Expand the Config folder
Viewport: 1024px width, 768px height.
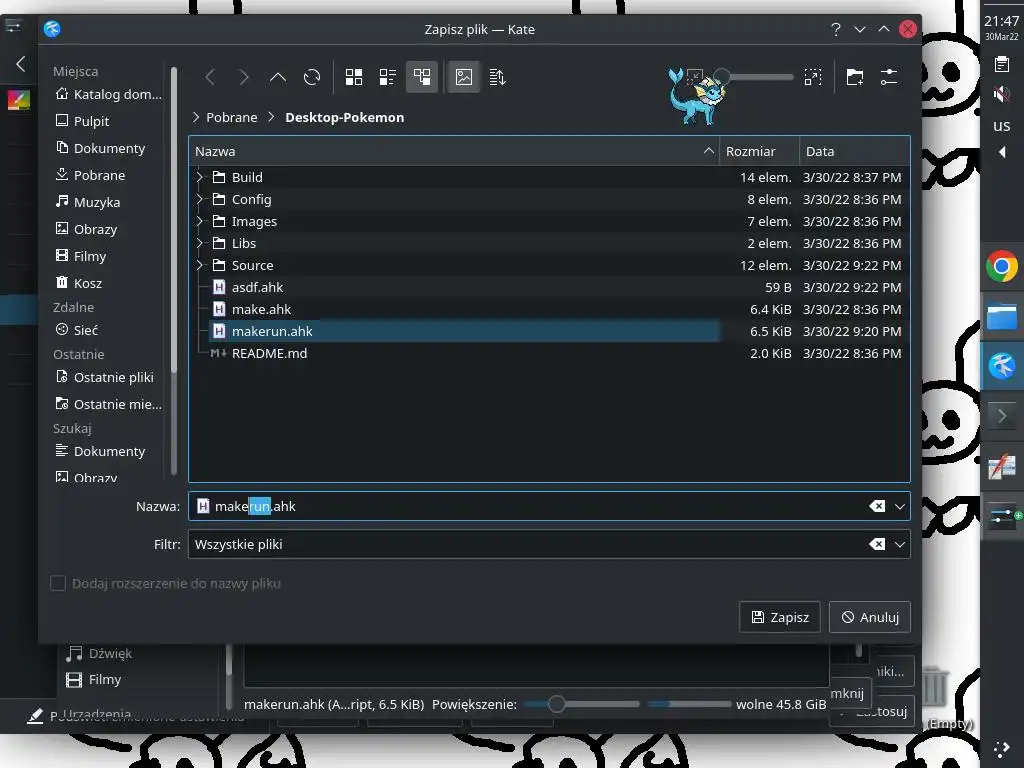(200, 199)
